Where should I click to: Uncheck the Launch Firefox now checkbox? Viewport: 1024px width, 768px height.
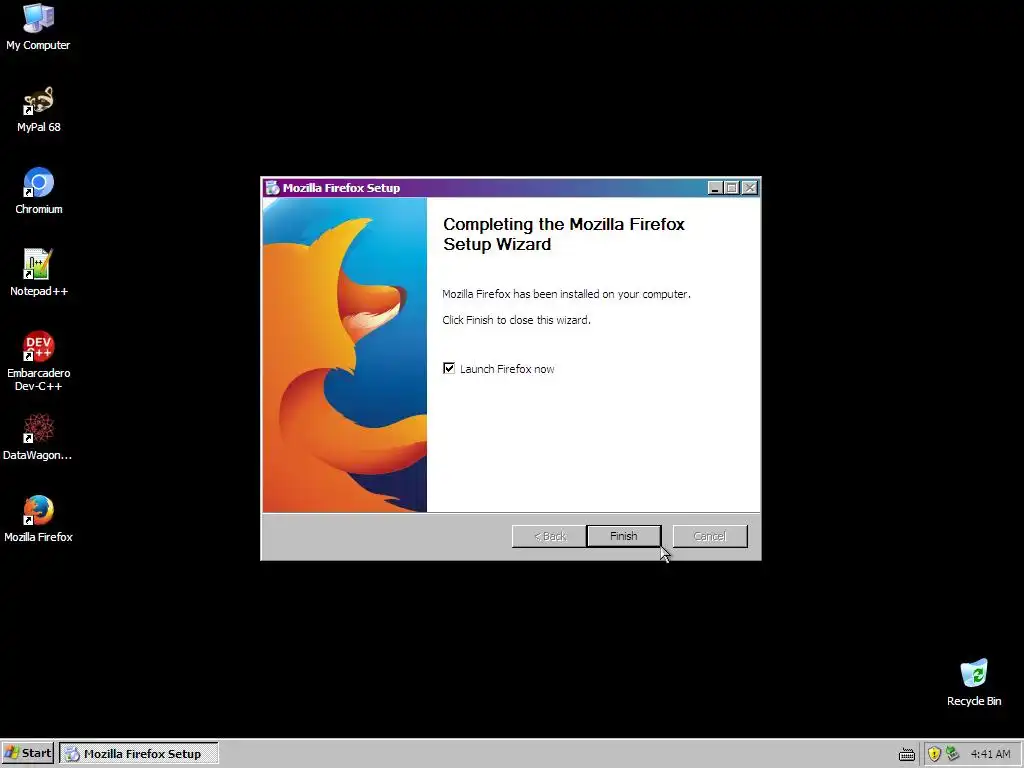click(449, 368)
